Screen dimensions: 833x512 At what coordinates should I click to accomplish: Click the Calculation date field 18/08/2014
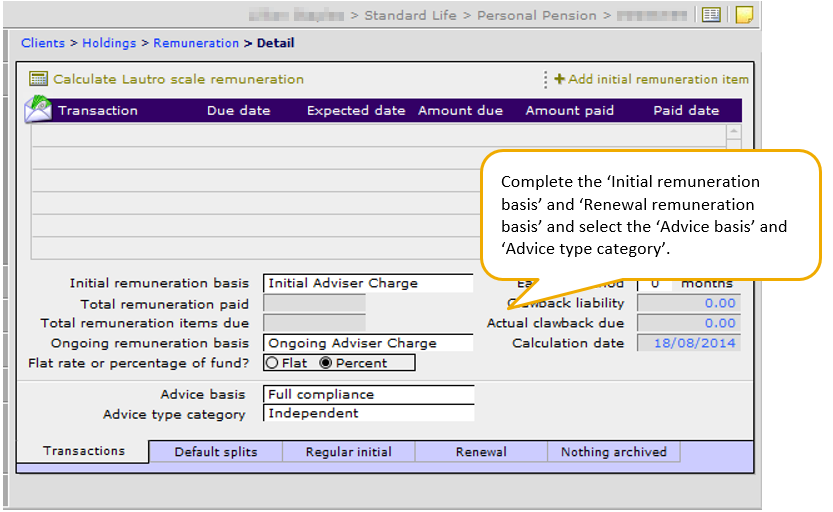click(688, 343)
